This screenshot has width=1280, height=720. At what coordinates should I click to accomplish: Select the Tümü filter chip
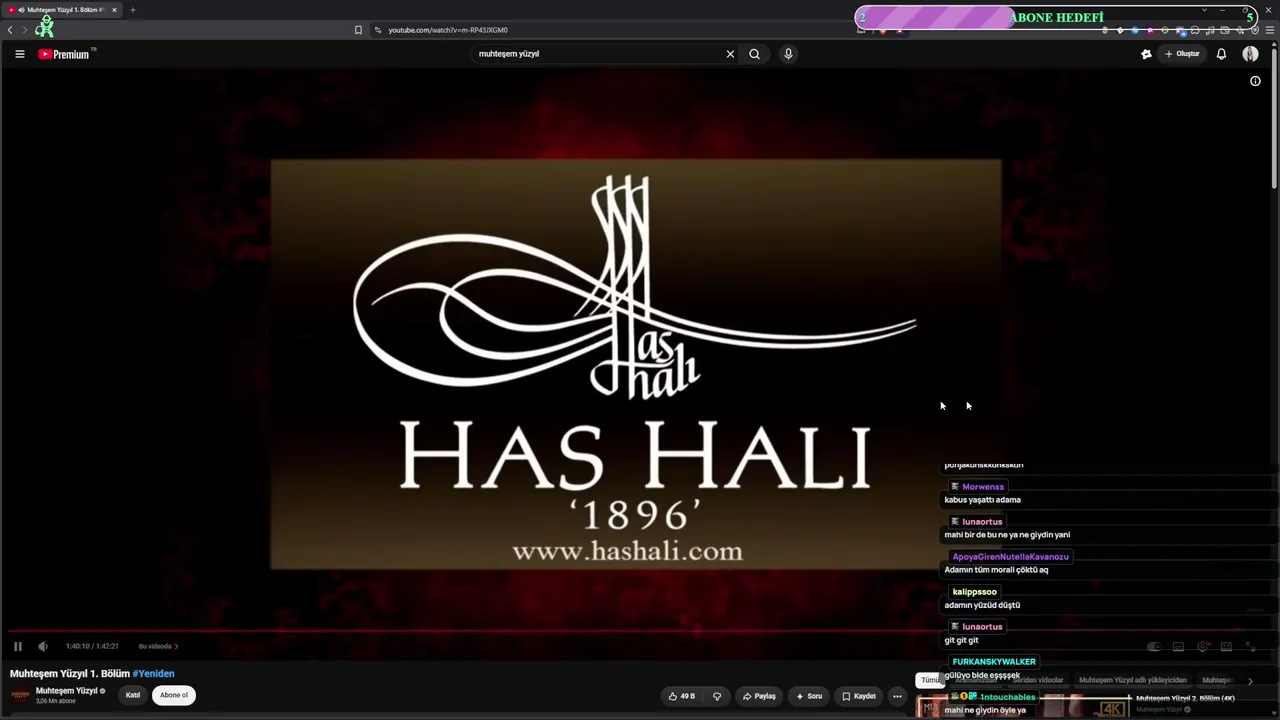tap(930, 680)
